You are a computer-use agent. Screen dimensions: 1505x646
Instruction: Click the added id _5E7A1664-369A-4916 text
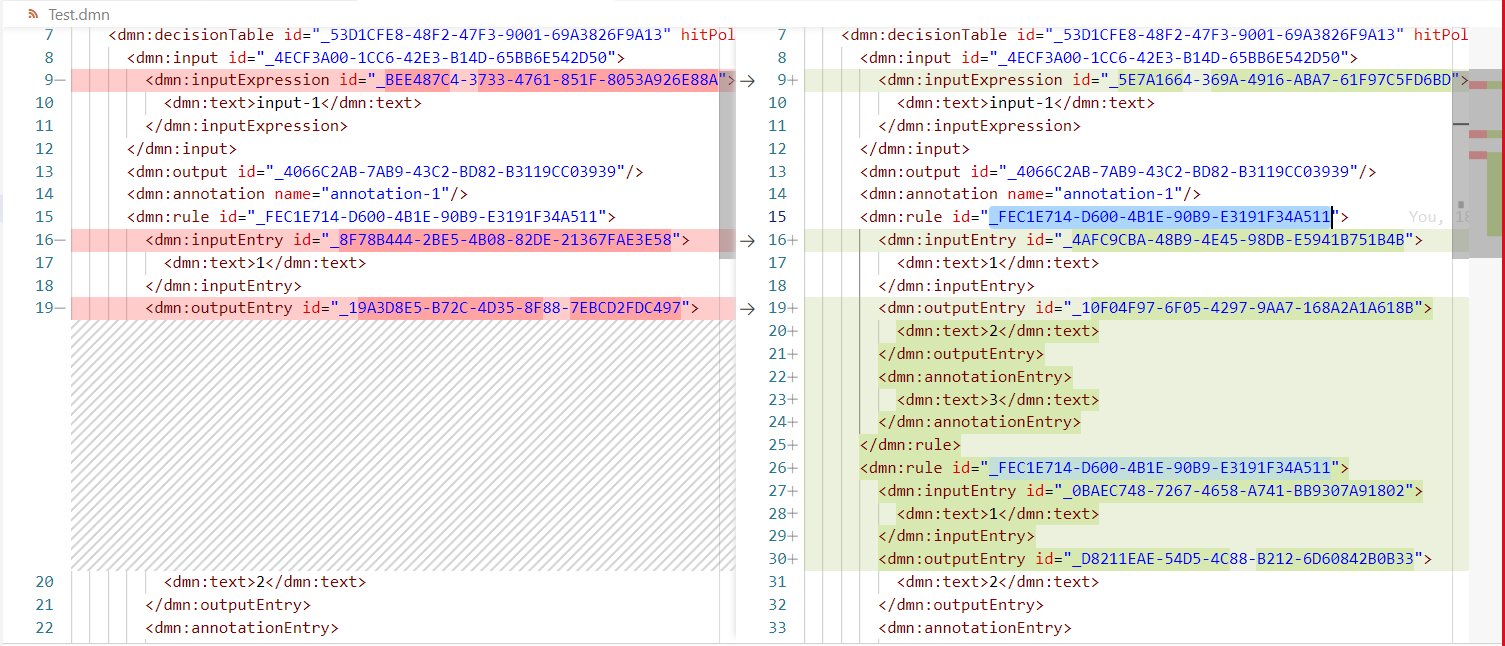click(1279, 80)
